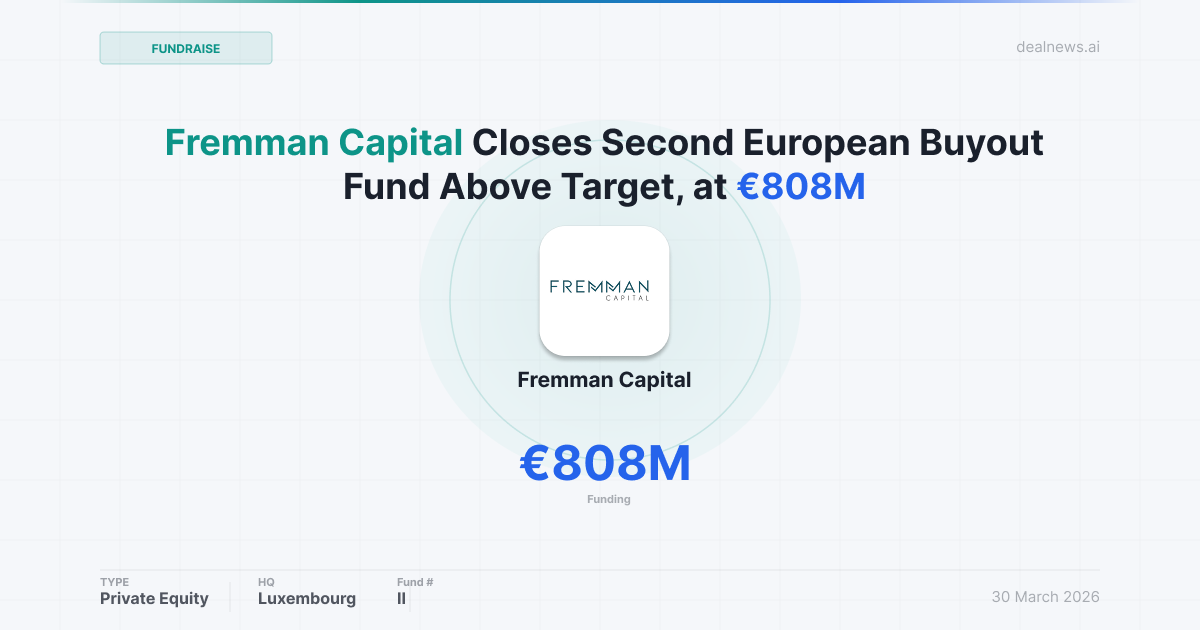Click green "Fremman Capital" in the headline
This screenshot has height=630, width=1200.
[x=313, y=143]
